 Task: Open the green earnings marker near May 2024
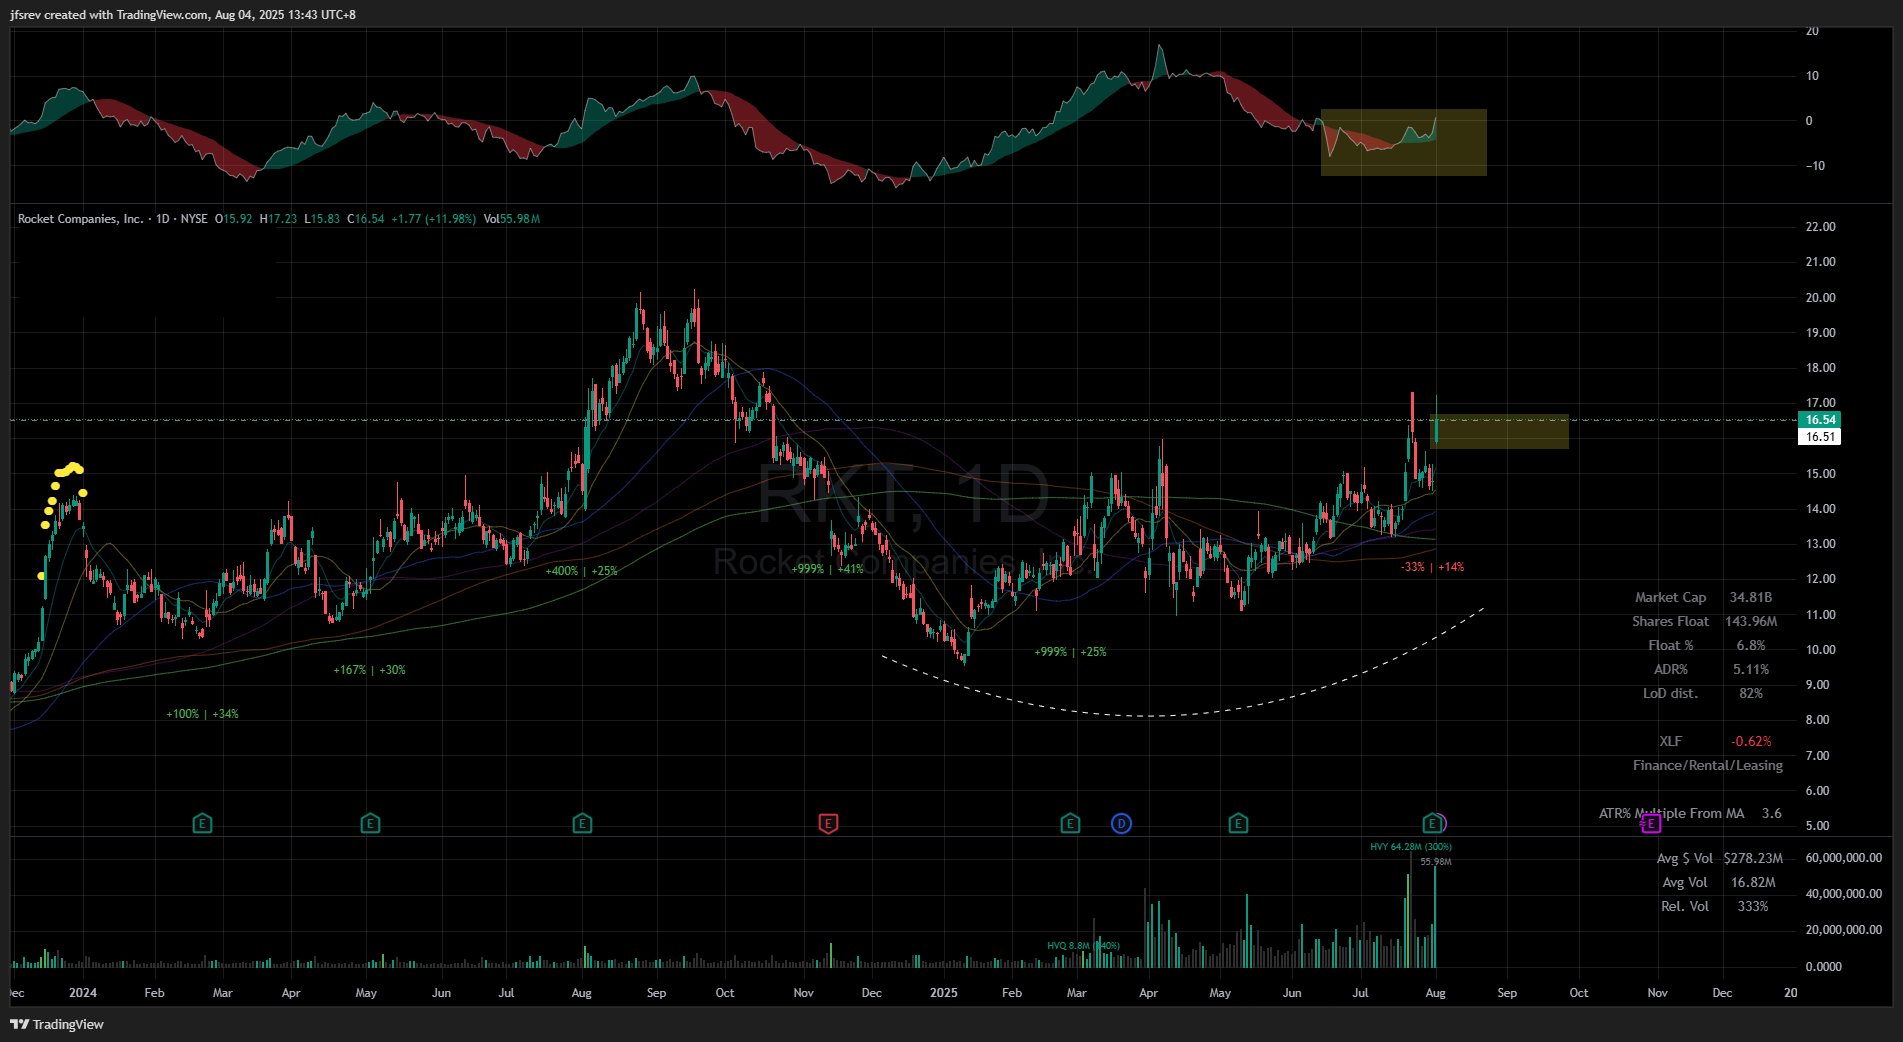point(370,824)
